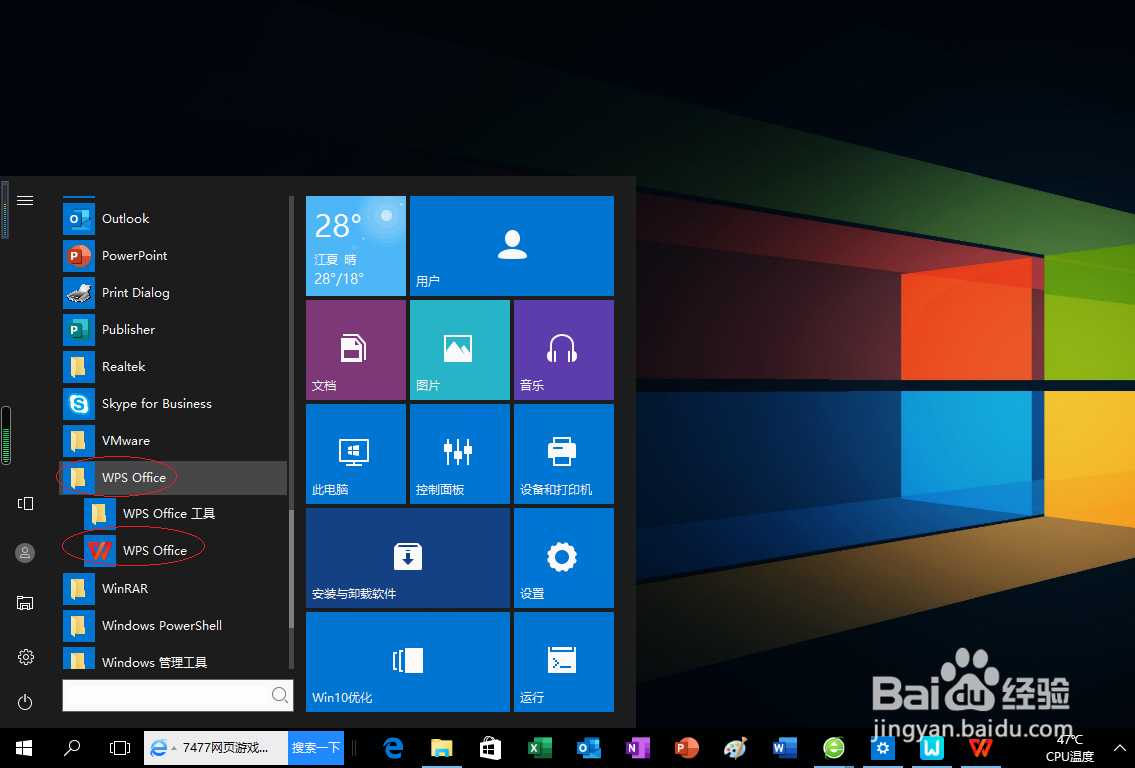Click the Windows Start button
The width and height of the screenshot is (1135, 768).
(24, 748)
